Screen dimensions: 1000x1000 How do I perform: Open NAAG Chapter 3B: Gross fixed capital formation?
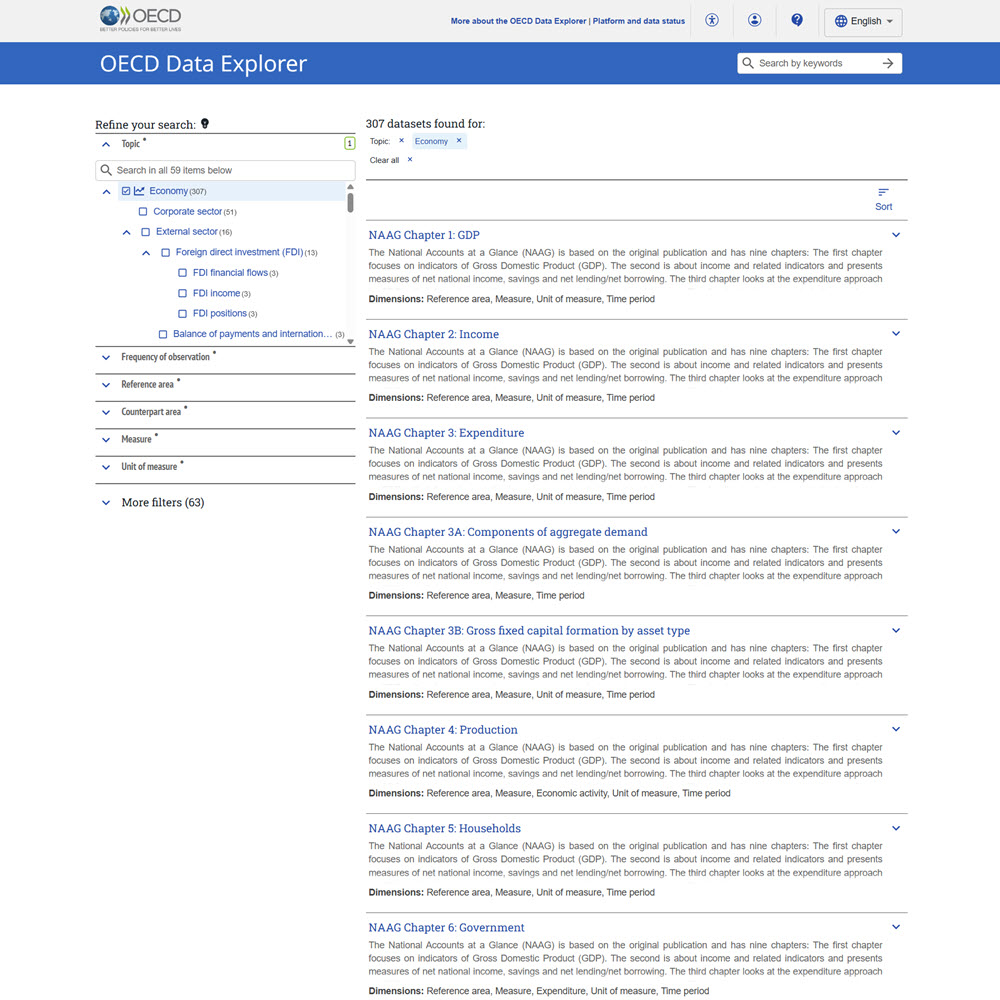pos(529,631)
